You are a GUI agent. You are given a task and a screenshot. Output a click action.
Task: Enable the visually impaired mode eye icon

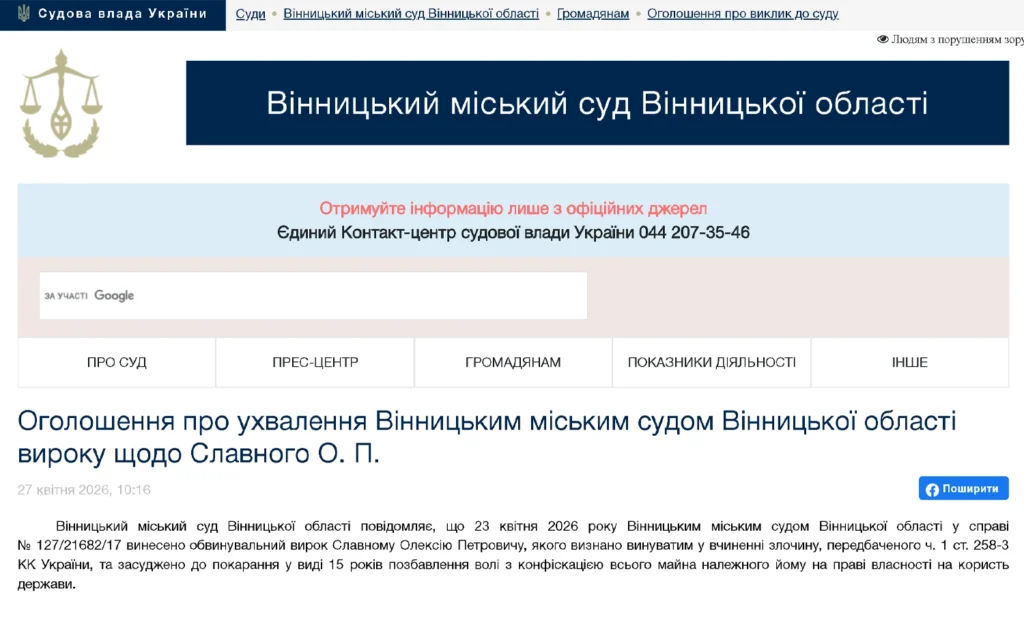click(x=882, y=39)
